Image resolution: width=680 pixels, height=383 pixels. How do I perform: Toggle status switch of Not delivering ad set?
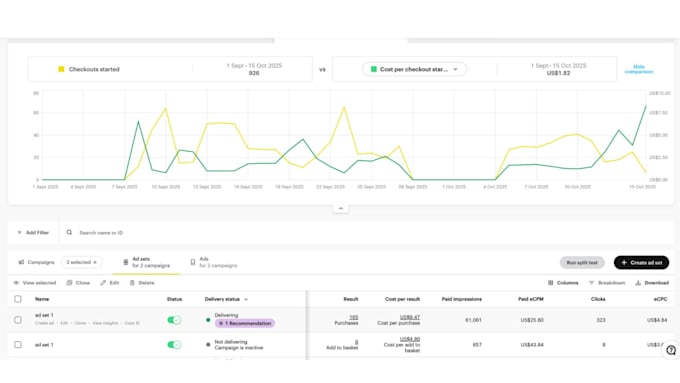point(174,345)
